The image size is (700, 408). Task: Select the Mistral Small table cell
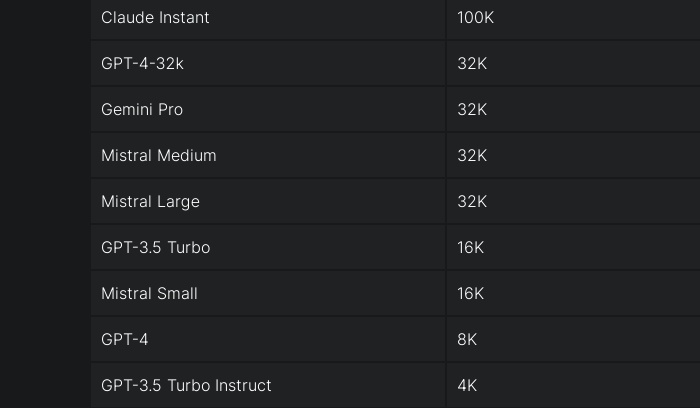point(149,294)
